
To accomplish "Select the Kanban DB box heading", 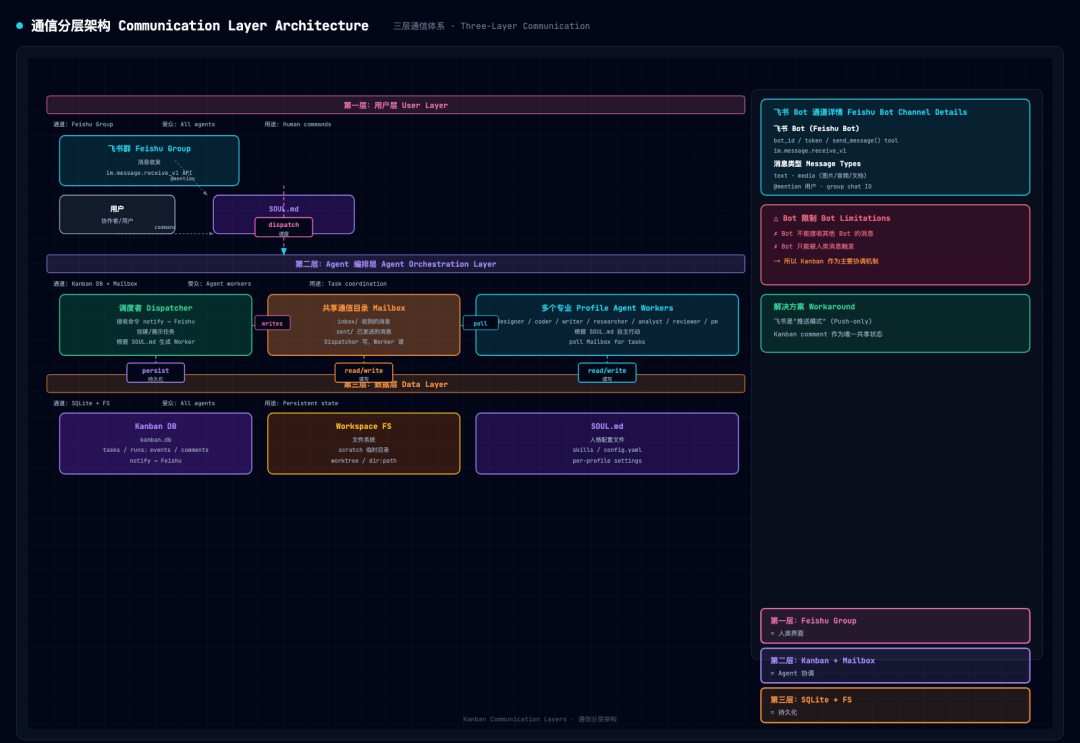I will pos(156,426).
